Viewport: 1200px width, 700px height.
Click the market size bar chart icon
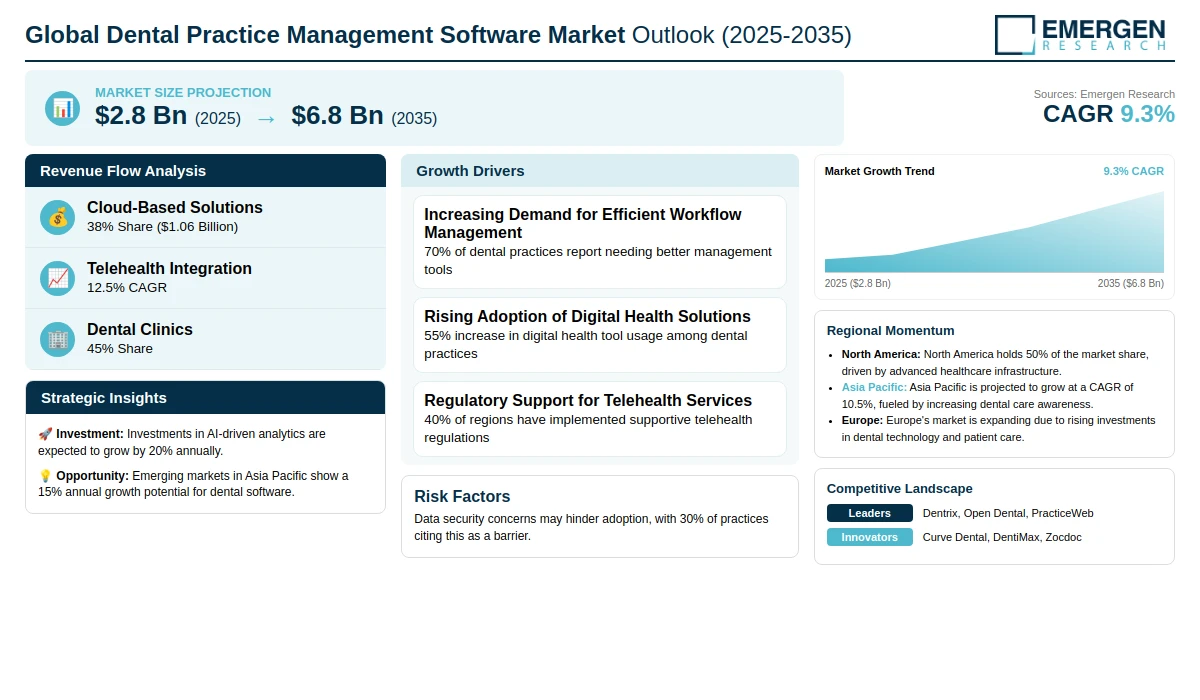pos(62,108)
